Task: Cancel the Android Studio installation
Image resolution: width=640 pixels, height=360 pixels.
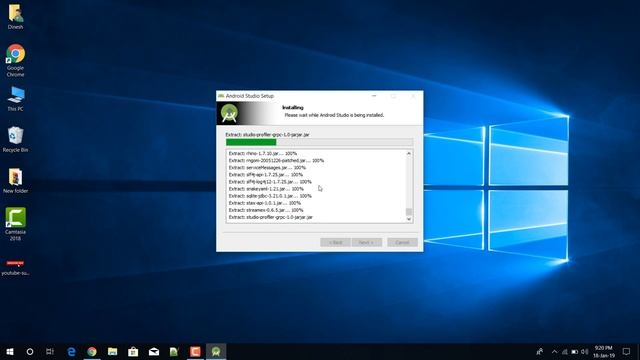Action: tap(402, 242)
